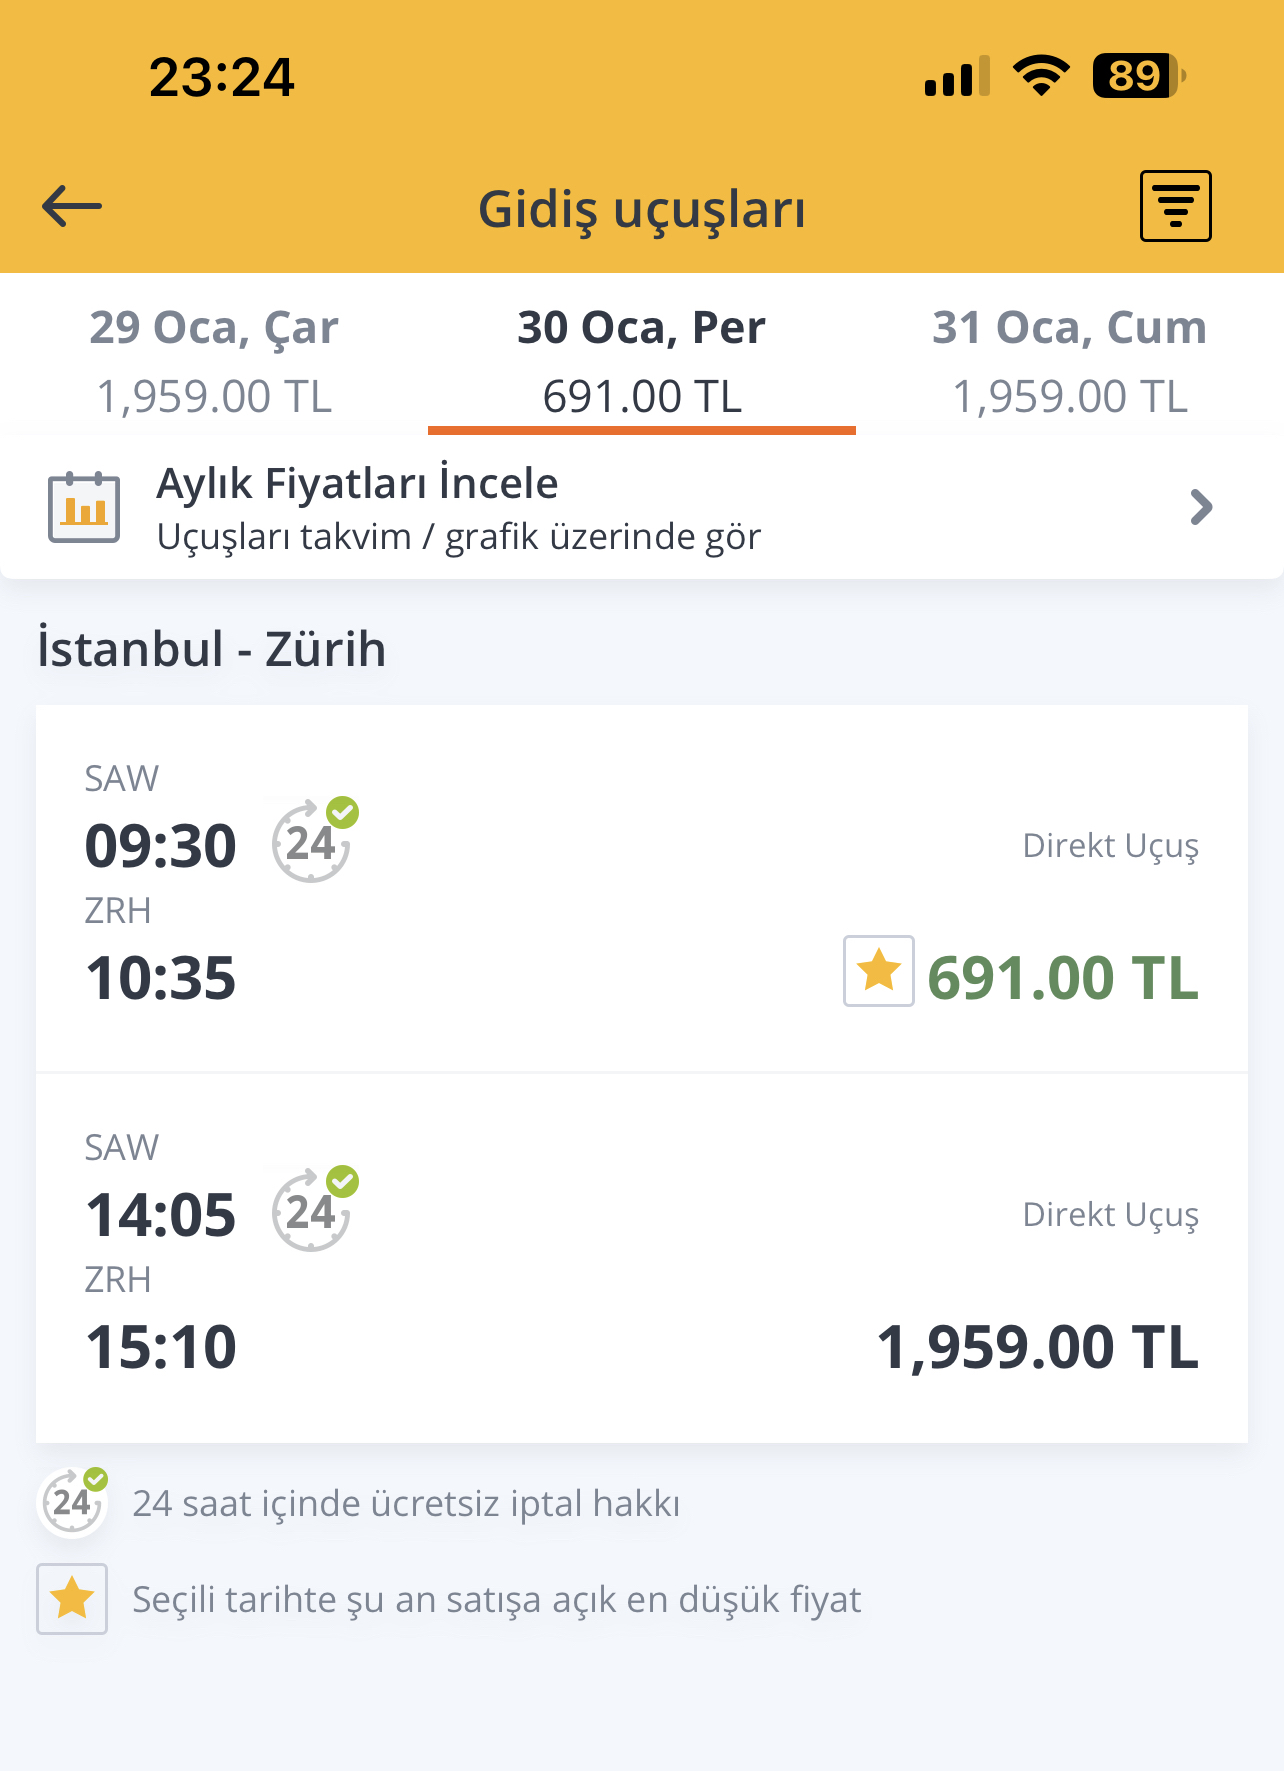Tap the 24 saat içinde ücretsiz iptal text
1284x1771 pixels.
[x=406, y=1503]
